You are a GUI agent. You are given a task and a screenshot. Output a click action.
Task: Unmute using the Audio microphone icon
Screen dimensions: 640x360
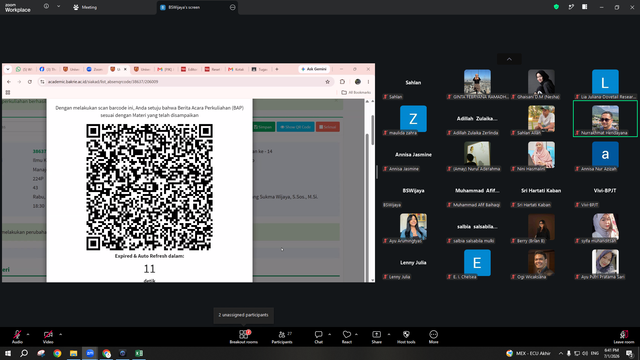pos(17,334)
